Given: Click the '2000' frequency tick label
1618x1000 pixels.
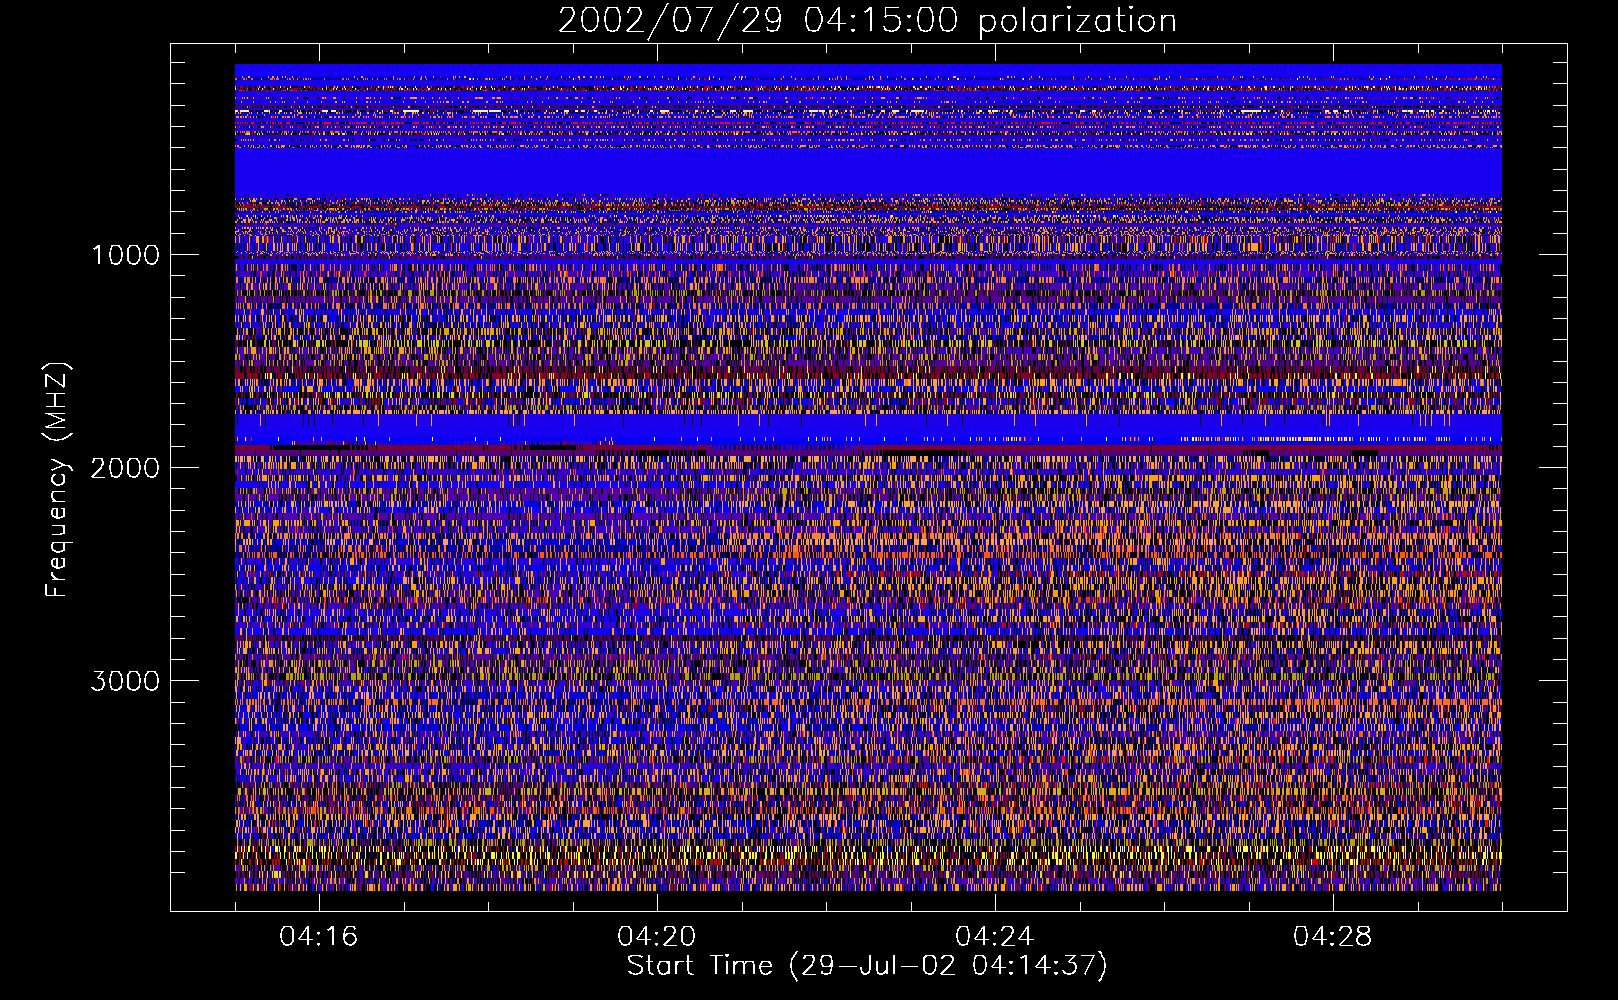Looking at the screenshot, I should (125, 468).
